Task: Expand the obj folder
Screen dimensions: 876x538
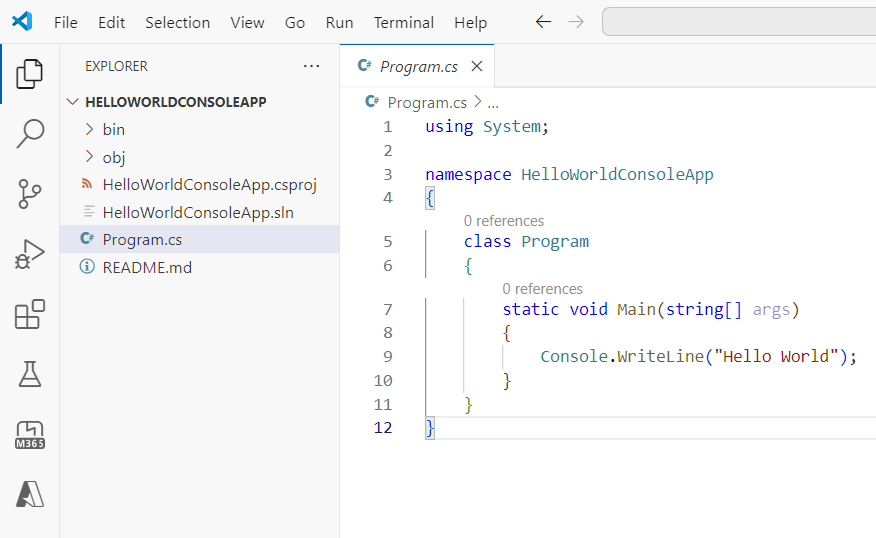Action: click(113, 157)
